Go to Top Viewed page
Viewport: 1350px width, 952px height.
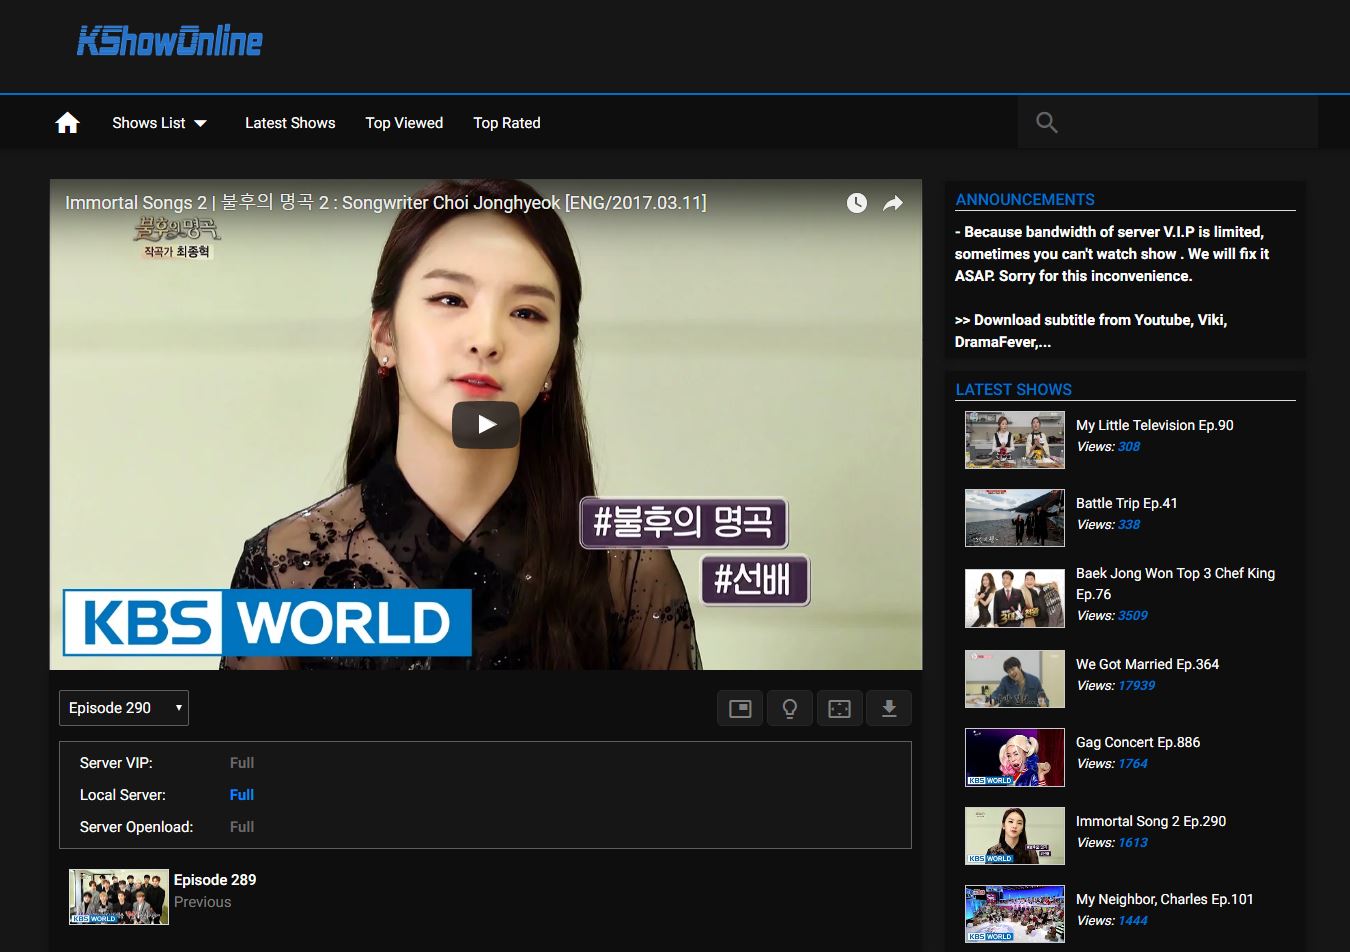[404, 123]
